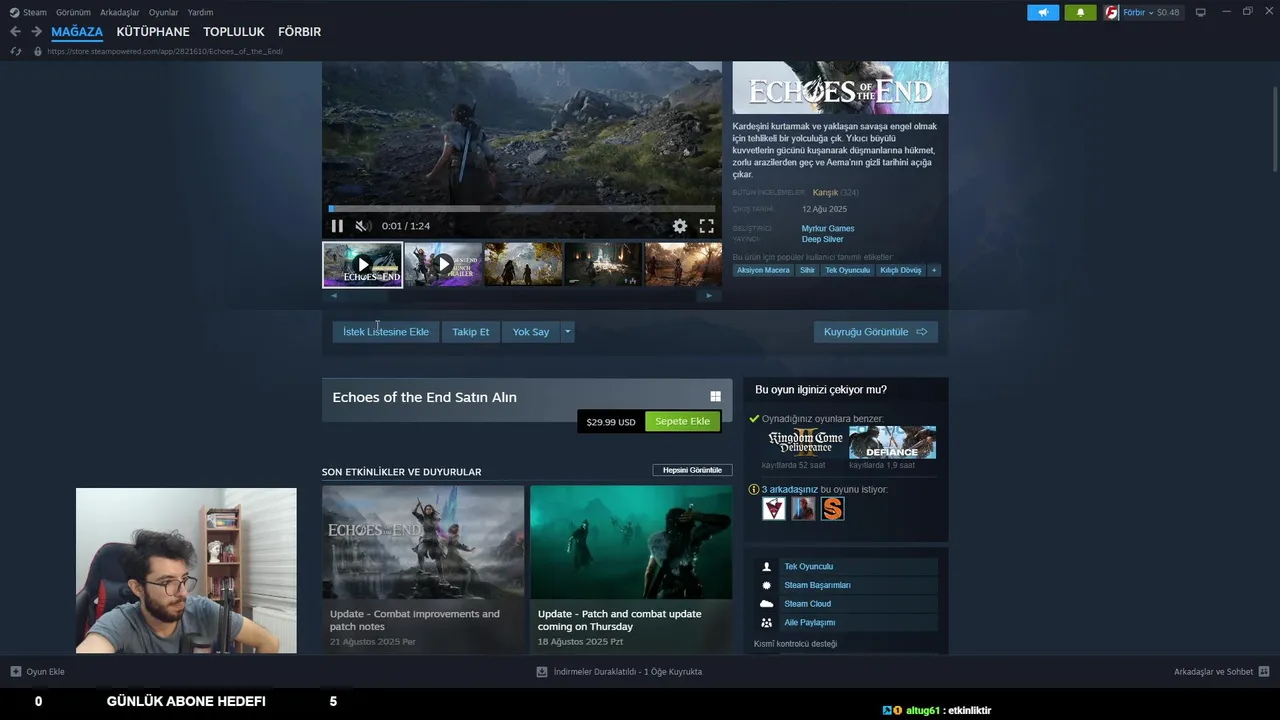Switch to TOPLULUK tab
The width and height of the screenshot is (1280, 720).
234,32
